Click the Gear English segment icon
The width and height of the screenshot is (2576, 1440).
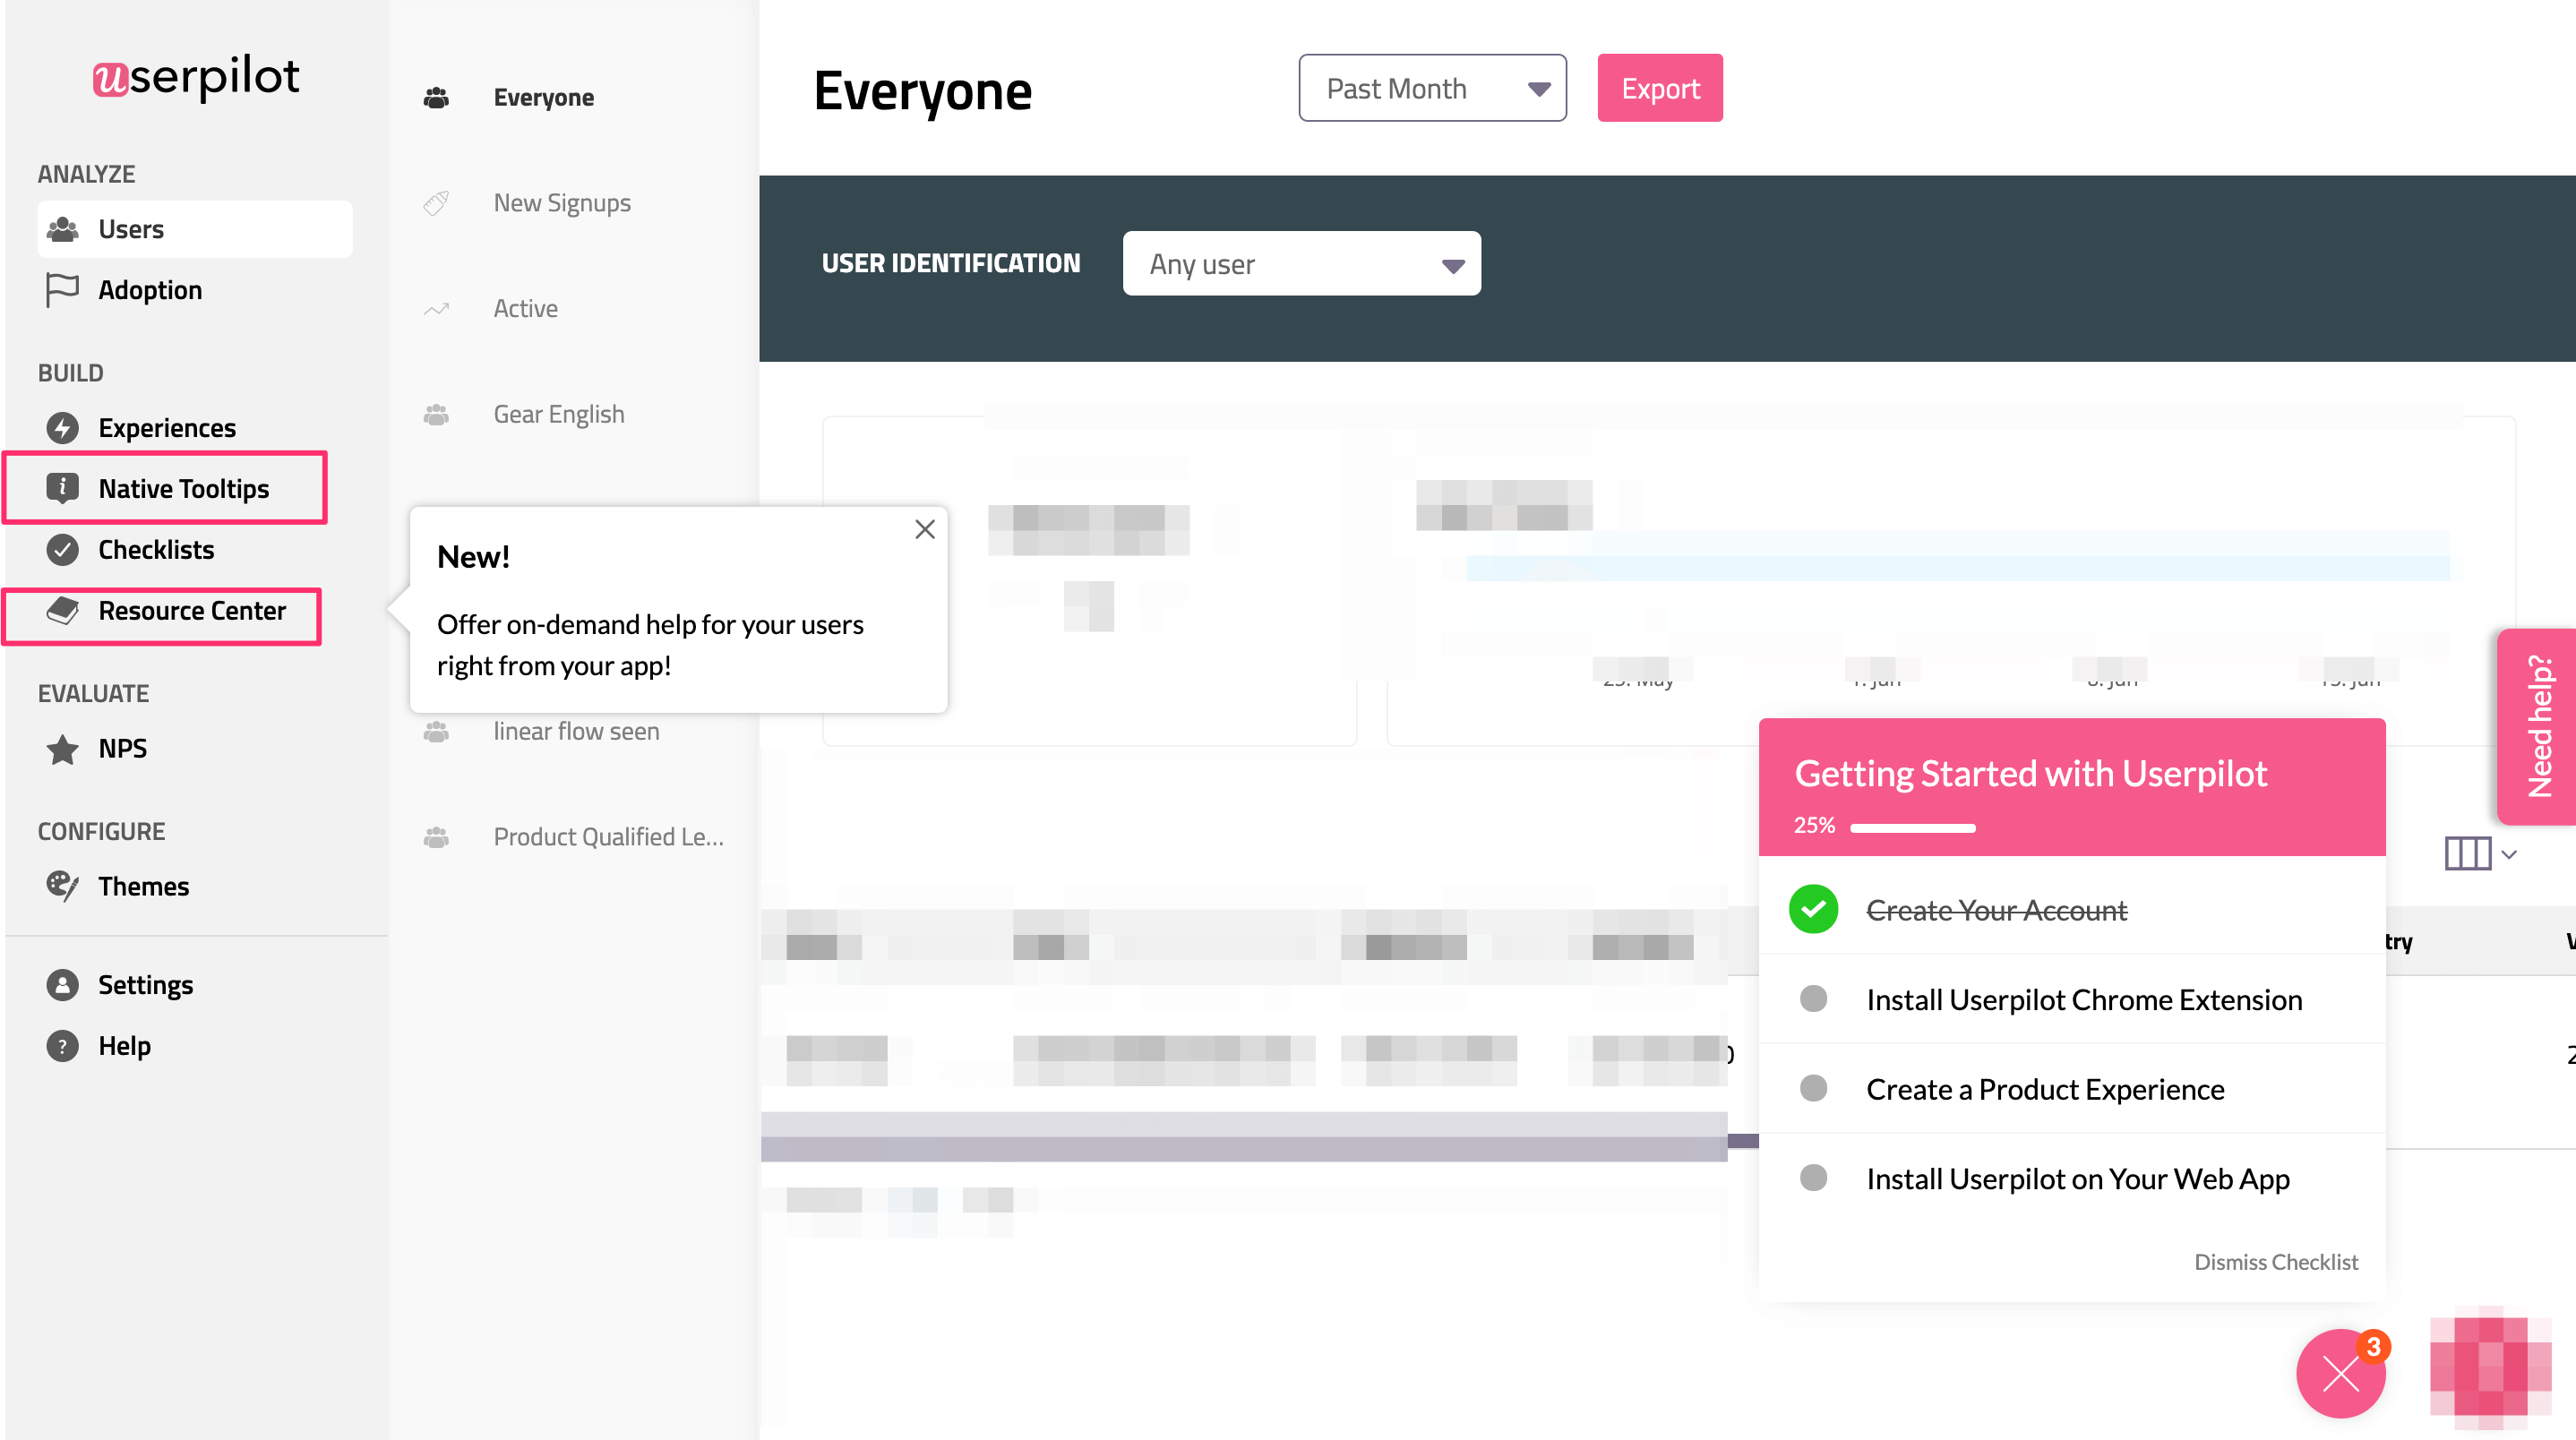tap(436, 415)
